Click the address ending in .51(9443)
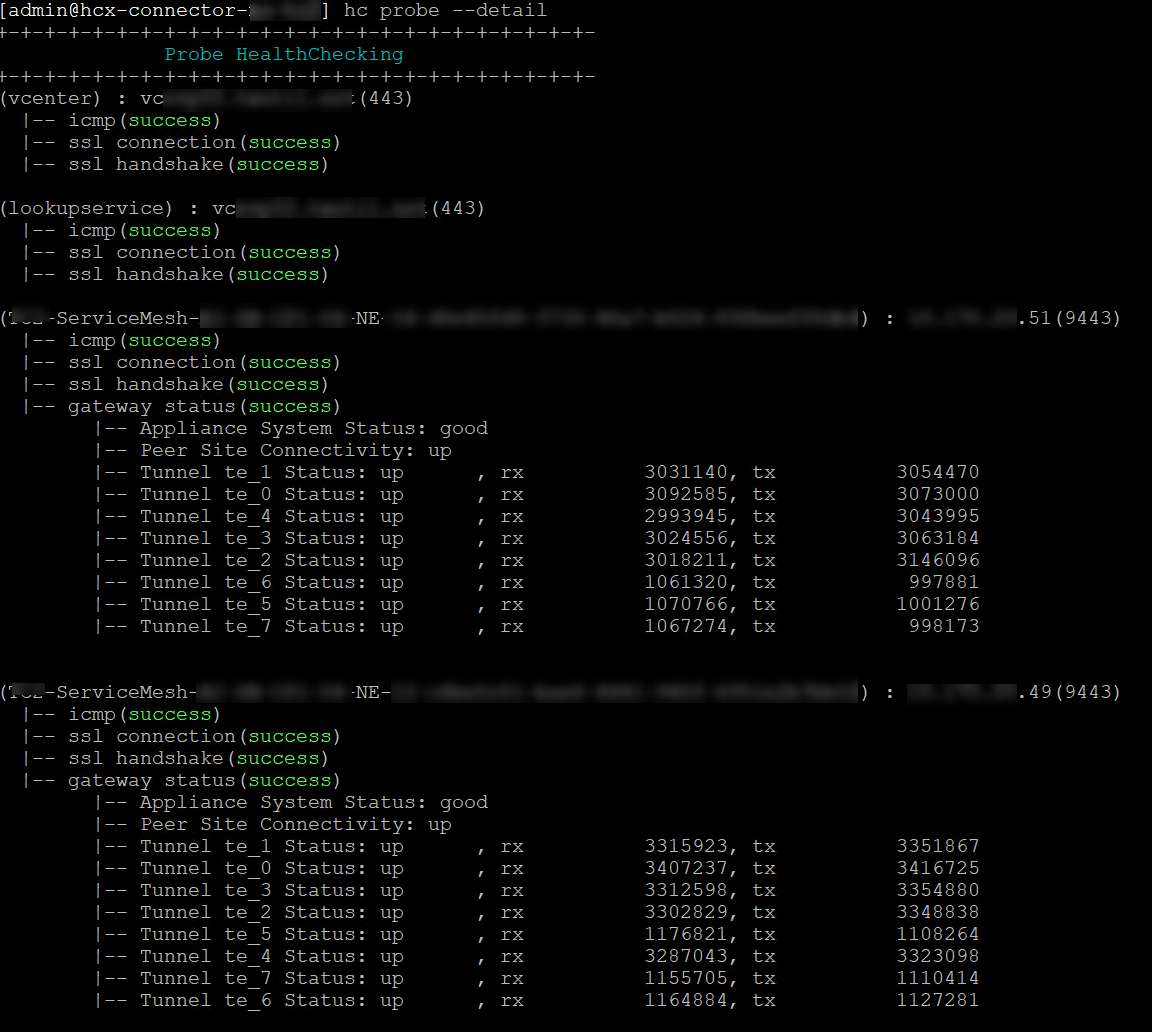Image resolution: width=1152 pixels, height=1032 pixels. pyautogui.click(x=1014, y=318)
